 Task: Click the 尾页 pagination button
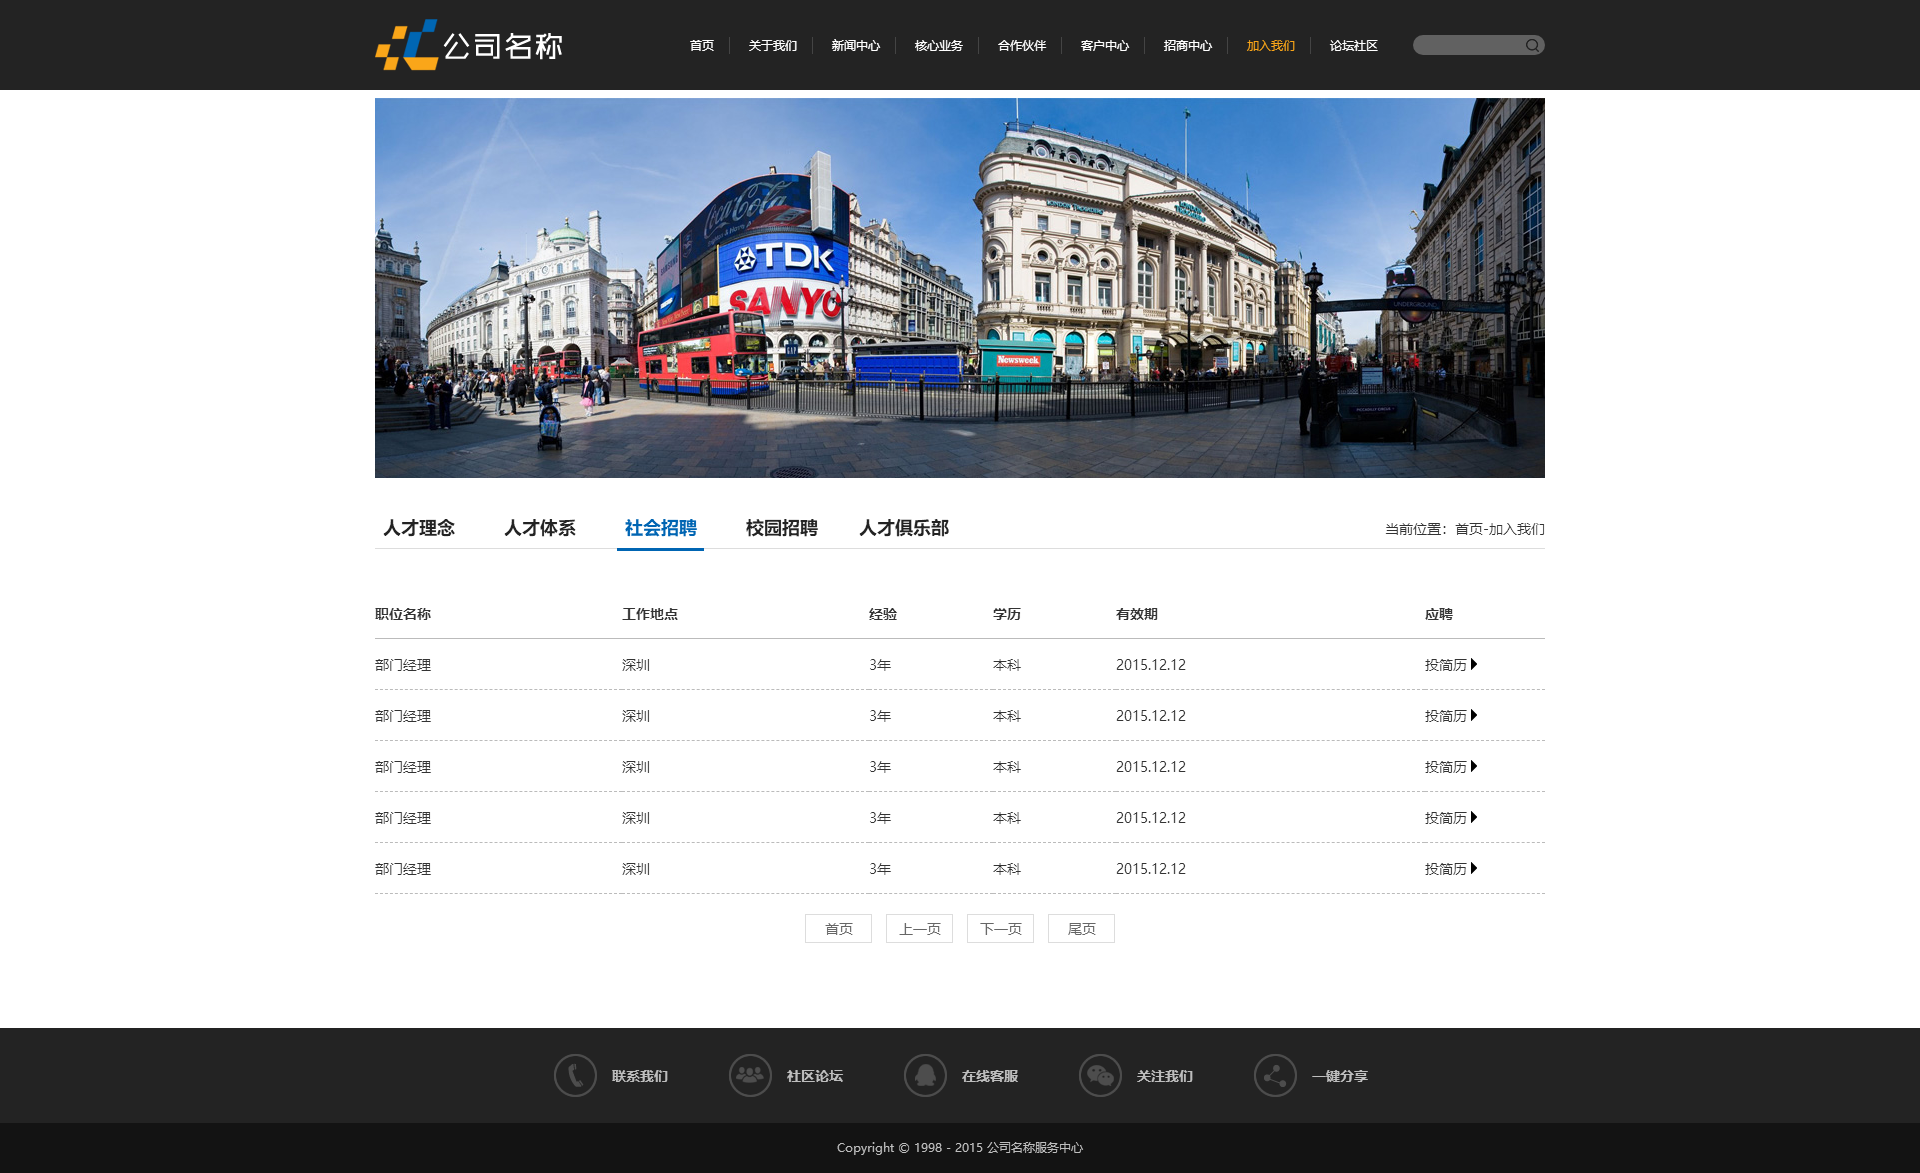tap(1081, 929)
